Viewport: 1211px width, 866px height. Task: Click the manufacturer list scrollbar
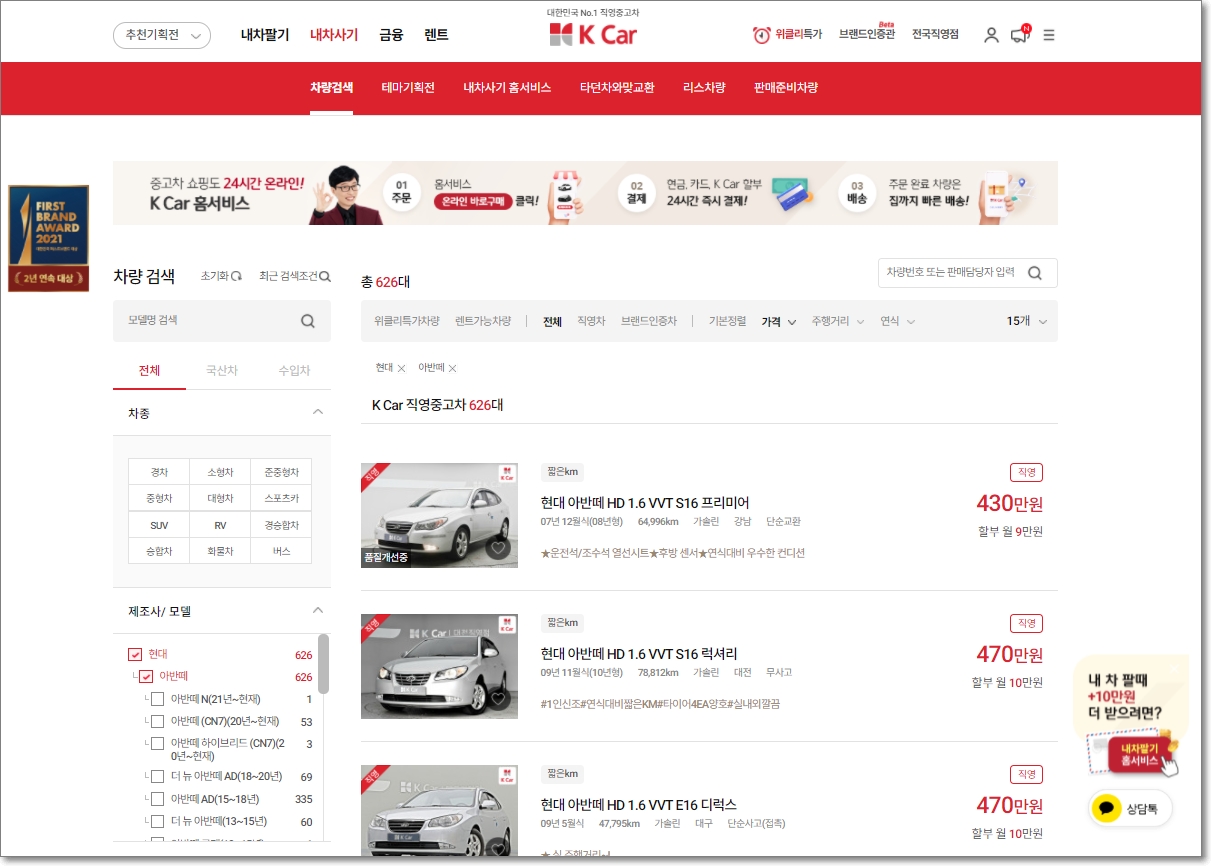click(323, 664)
